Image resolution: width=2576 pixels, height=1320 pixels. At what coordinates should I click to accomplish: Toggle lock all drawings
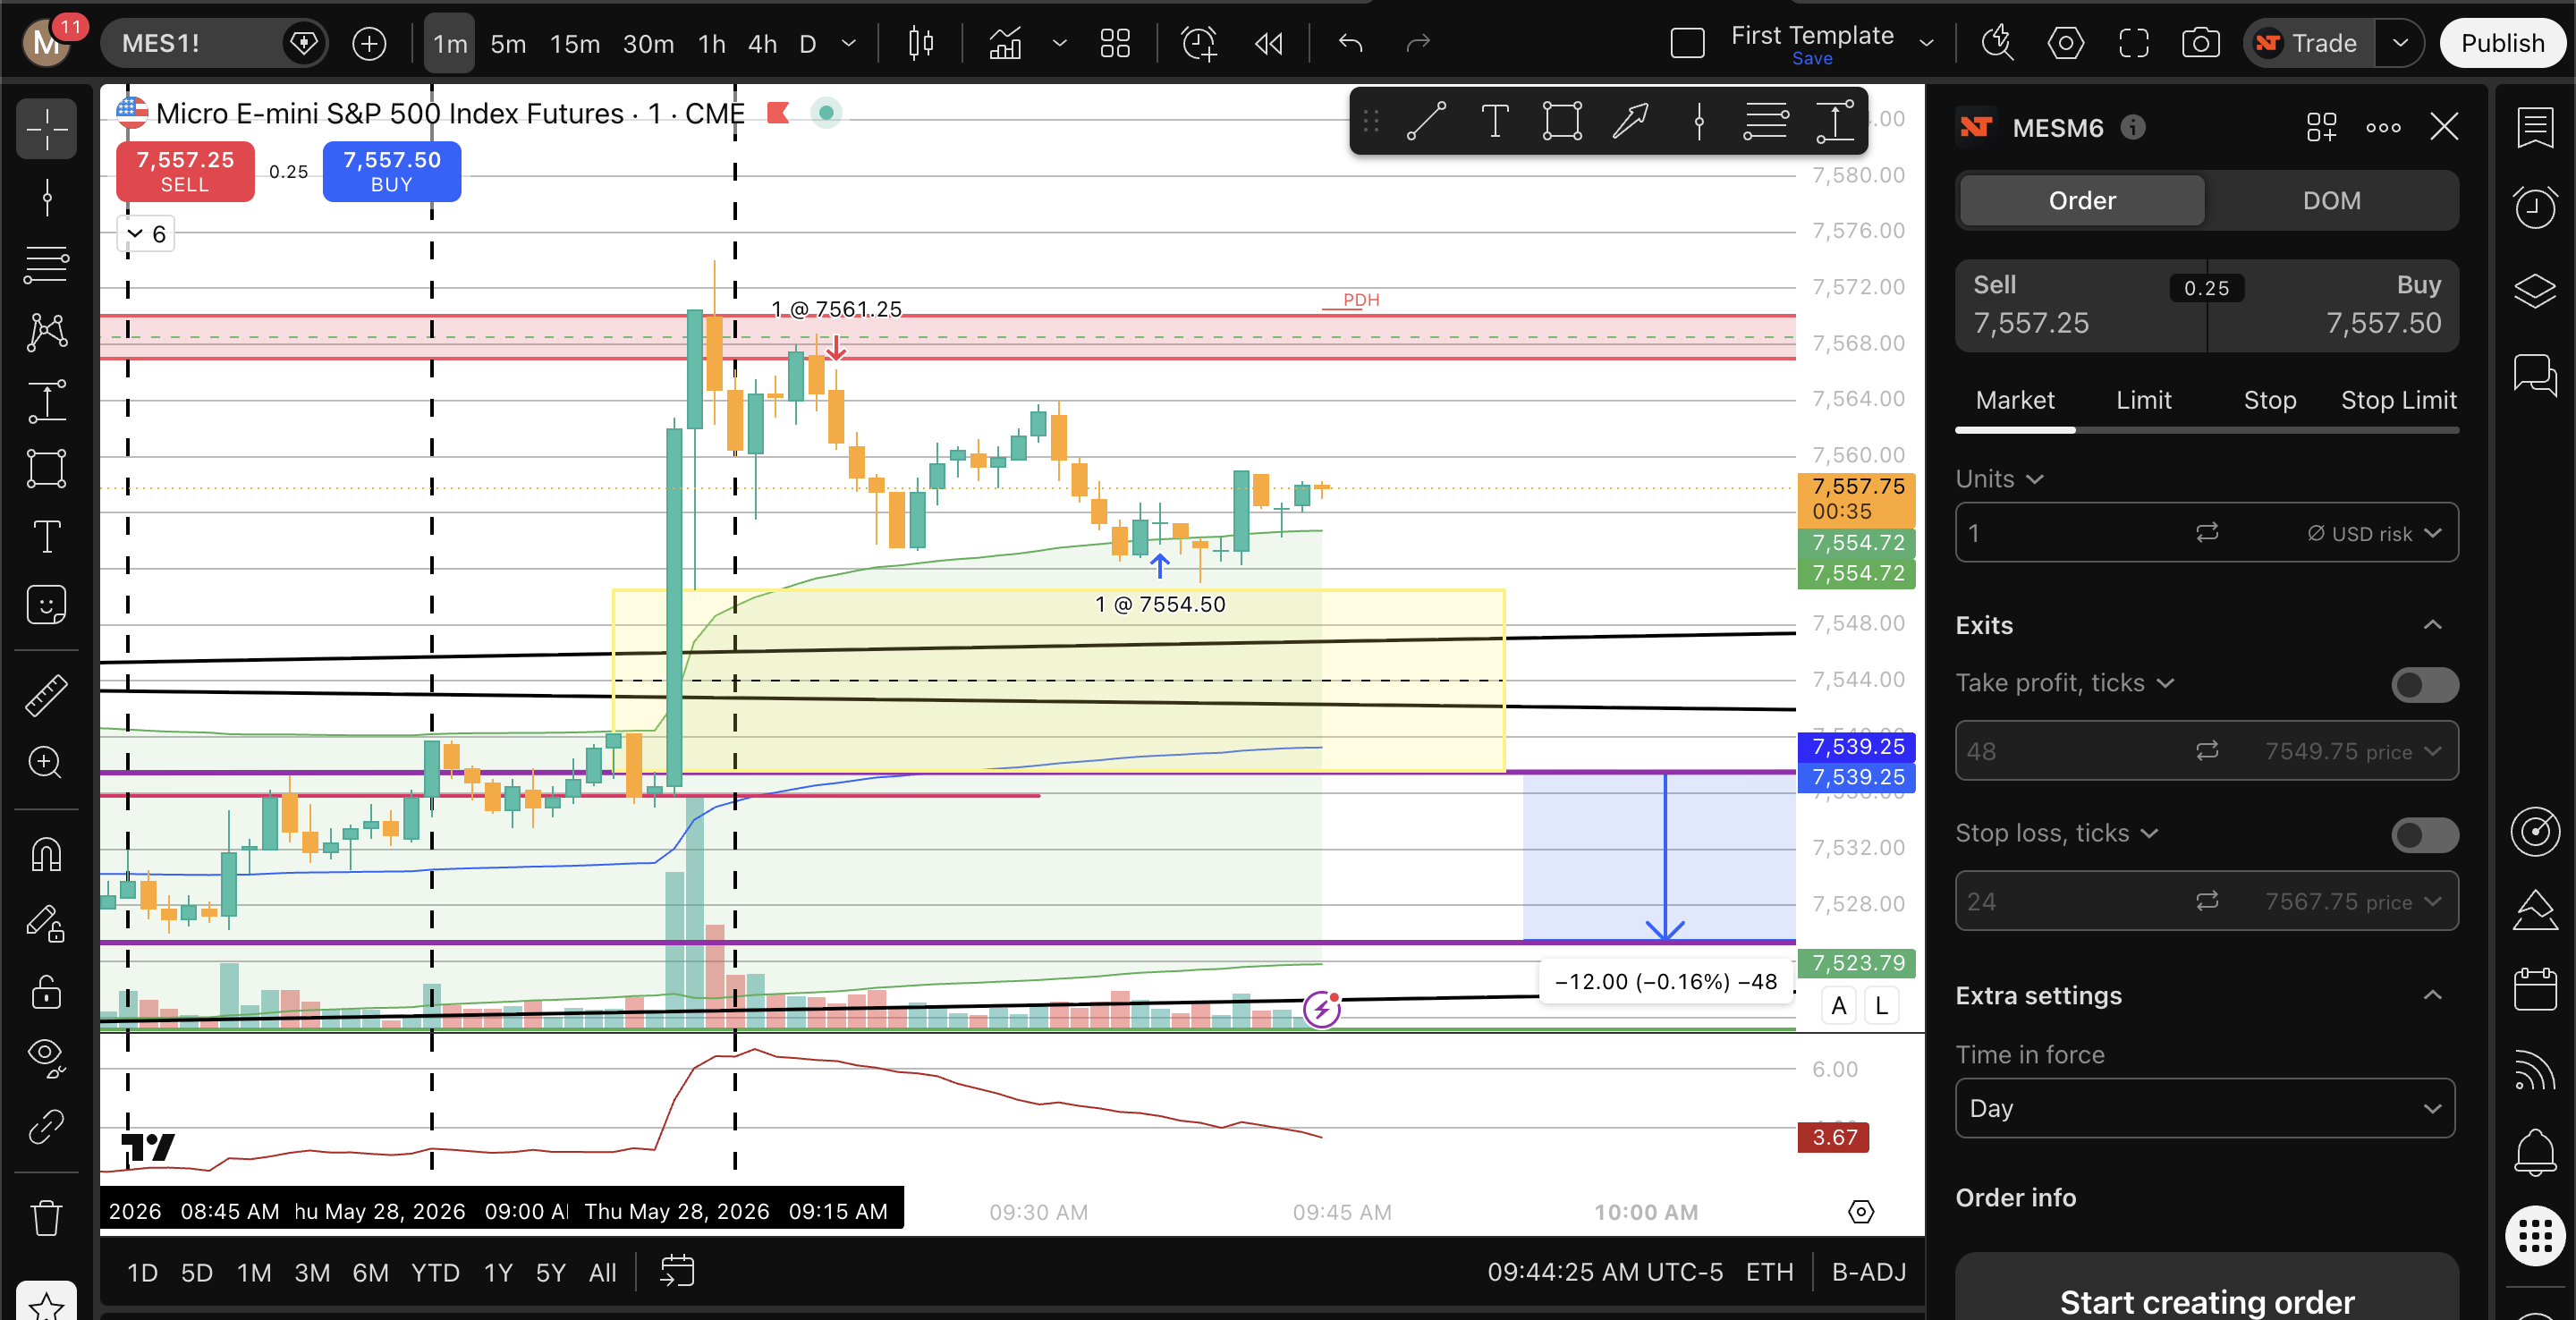[46, 991]
